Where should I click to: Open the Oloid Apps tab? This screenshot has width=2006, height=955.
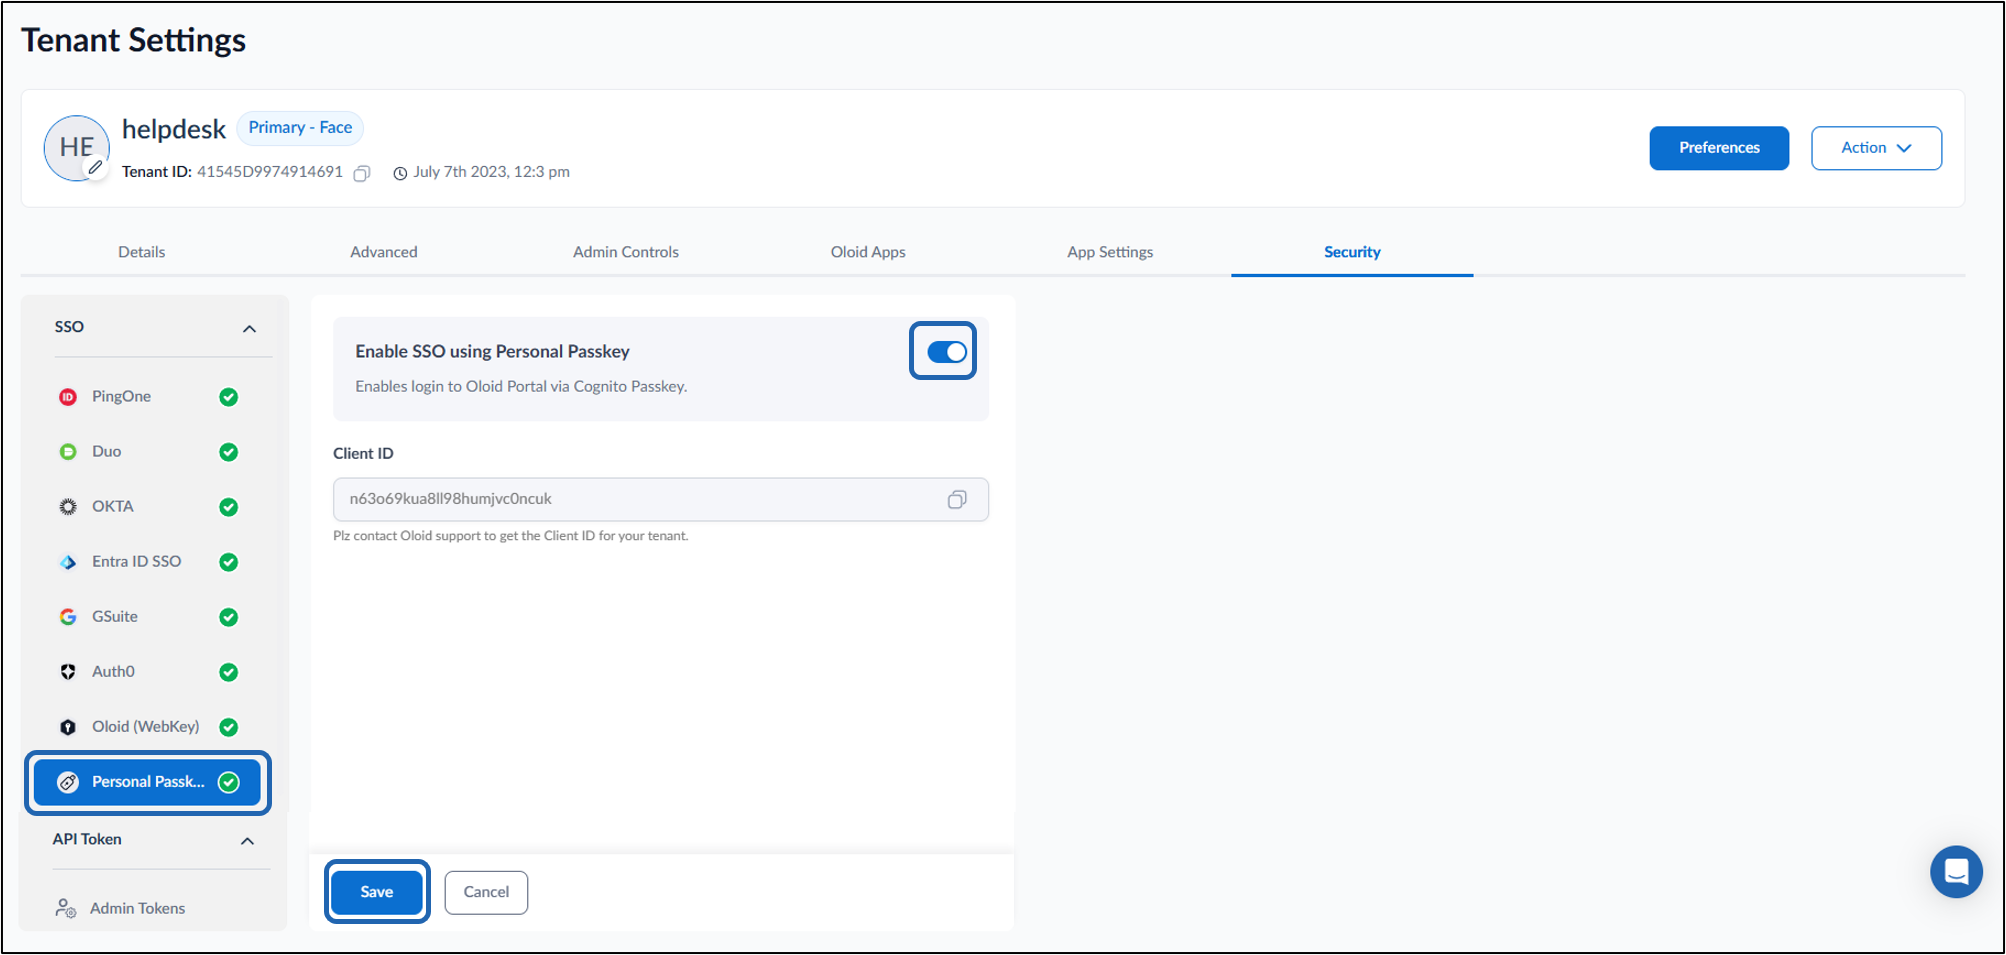pyautogui.click(x=868, y=252)
